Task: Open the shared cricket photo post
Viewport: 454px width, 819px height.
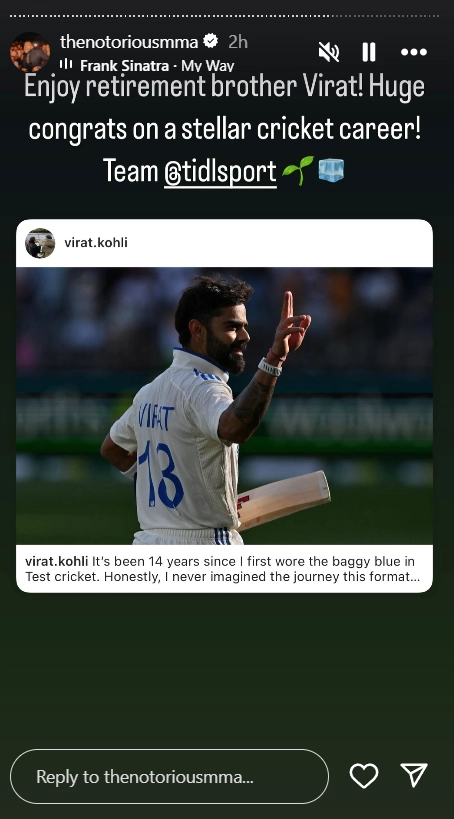Action: coord(224,406)
